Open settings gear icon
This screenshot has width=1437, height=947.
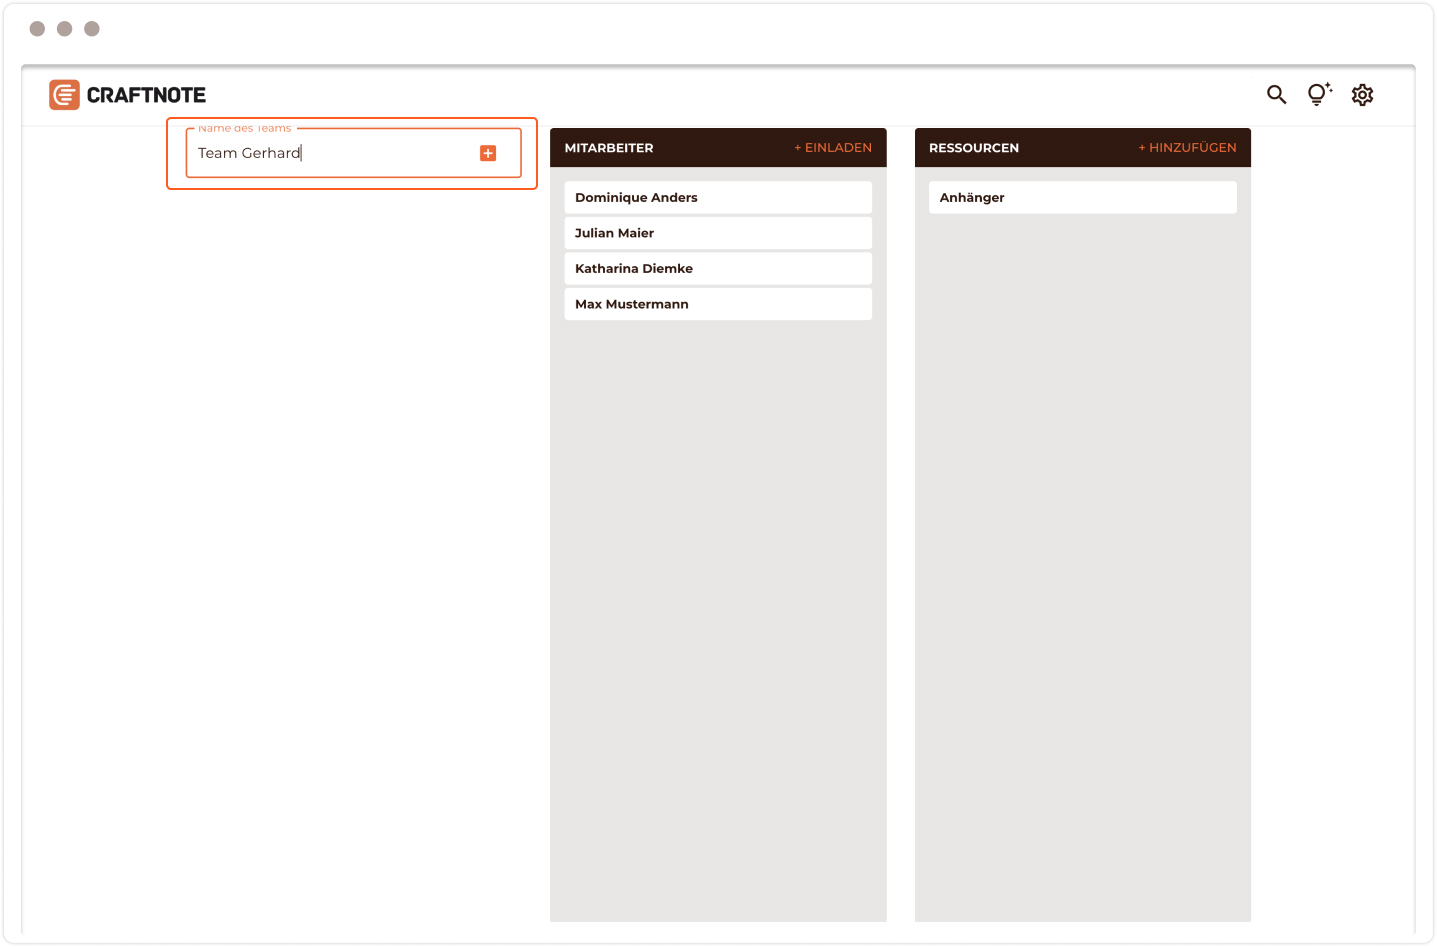click(1362, 95)
